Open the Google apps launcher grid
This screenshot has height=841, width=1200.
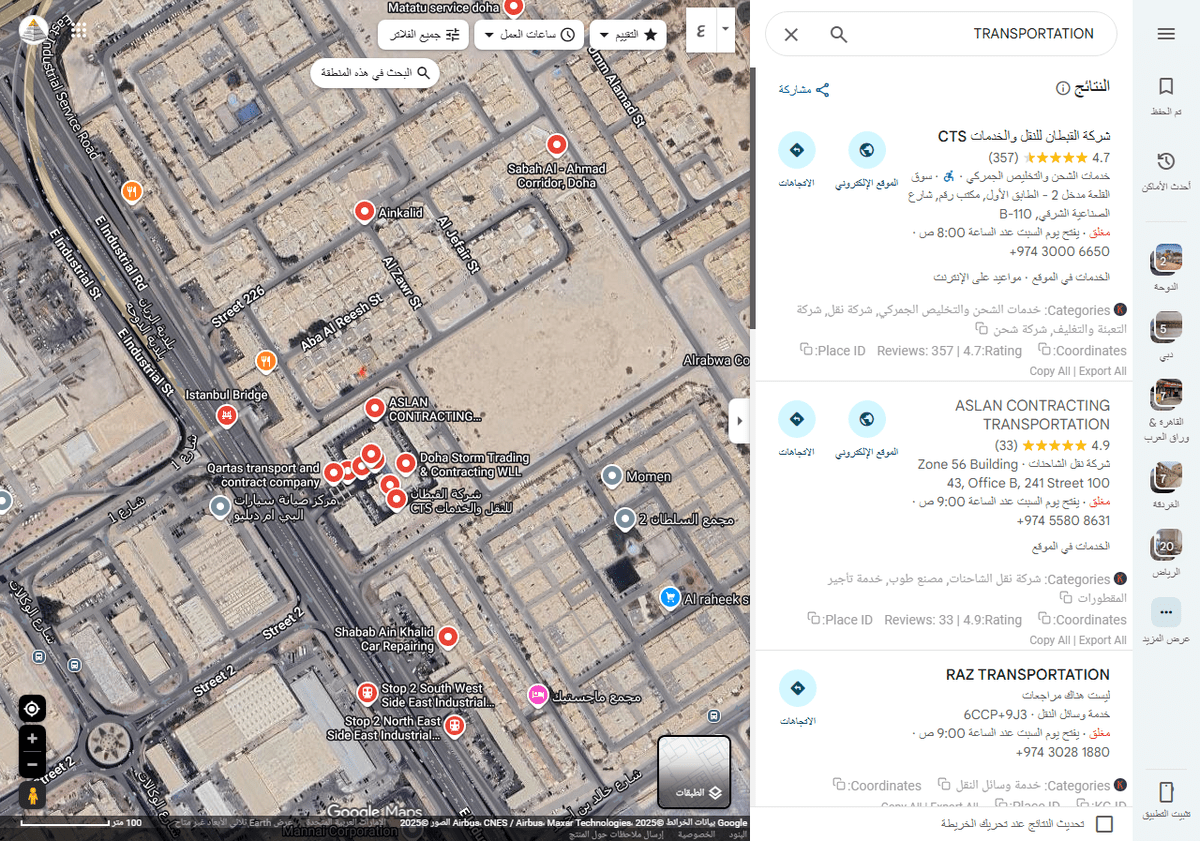pyautogui.click(x=77, y=30)
